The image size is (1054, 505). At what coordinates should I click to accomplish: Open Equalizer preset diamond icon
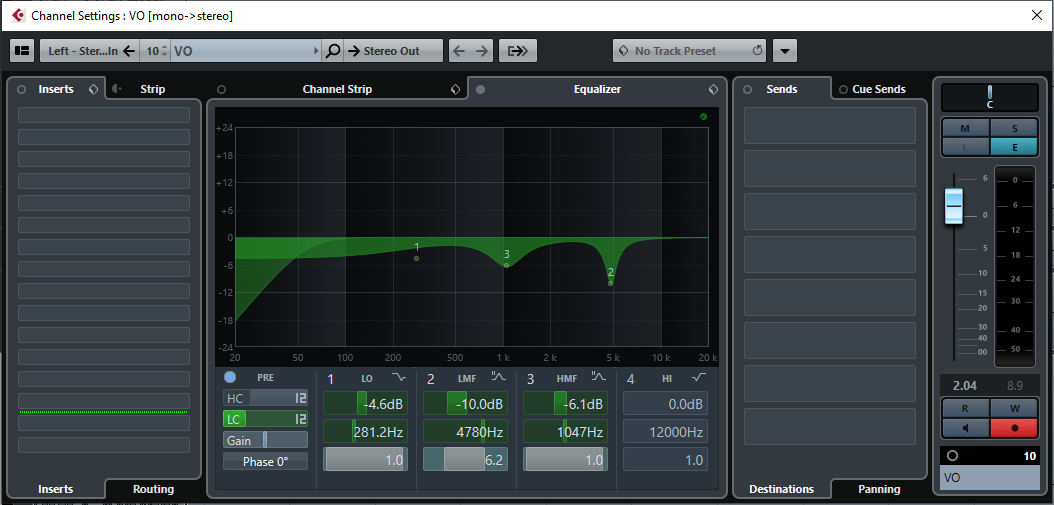point(713,89)
